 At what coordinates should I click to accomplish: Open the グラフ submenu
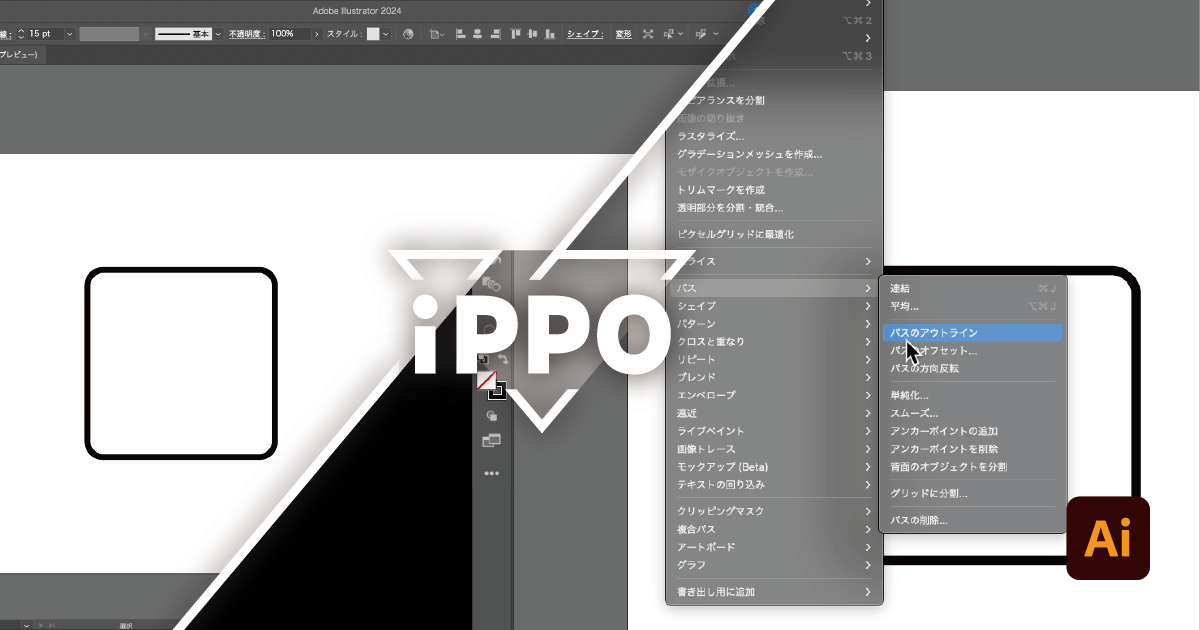[x=774, y=565]
